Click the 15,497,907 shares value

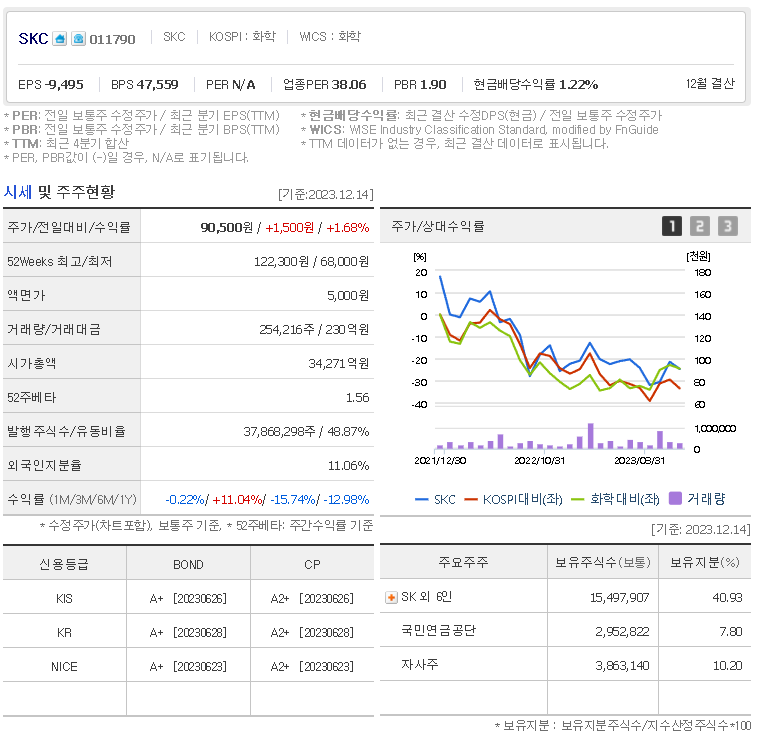619,597
